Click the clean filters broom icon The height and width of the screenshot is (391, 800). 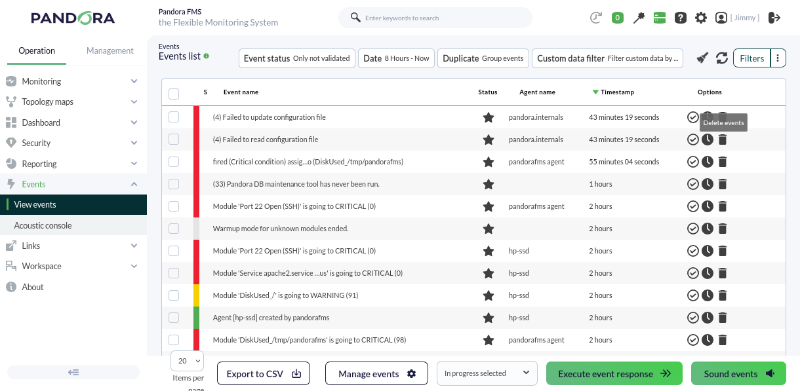tap(703, 58)
